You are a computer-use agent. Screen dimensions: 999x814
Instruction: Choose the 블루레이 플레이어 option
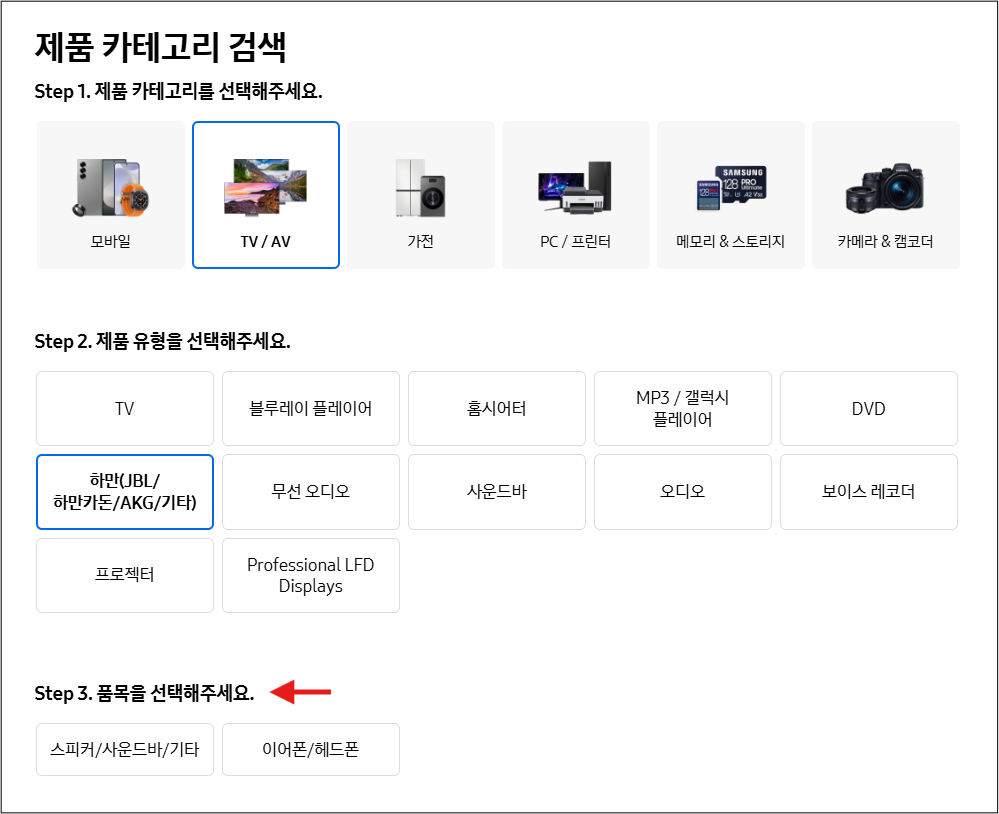point(310,408)
